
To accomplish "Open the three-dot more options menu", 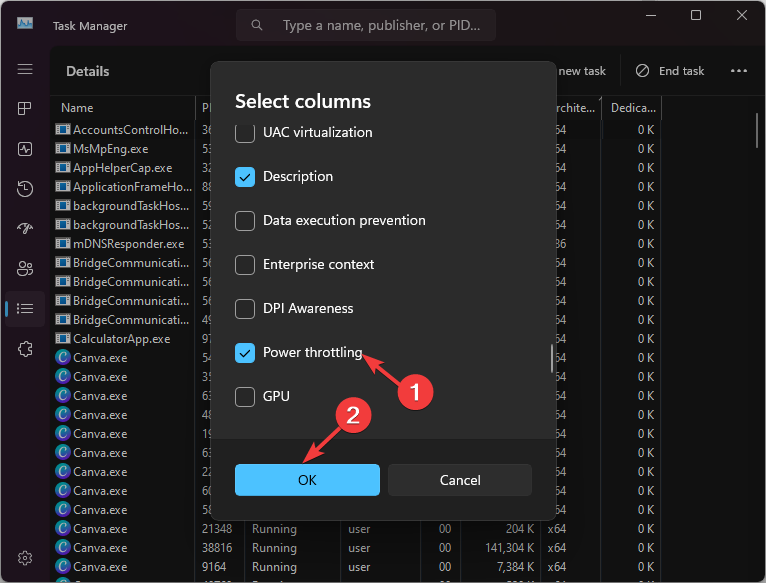I will tap(739, 71).
